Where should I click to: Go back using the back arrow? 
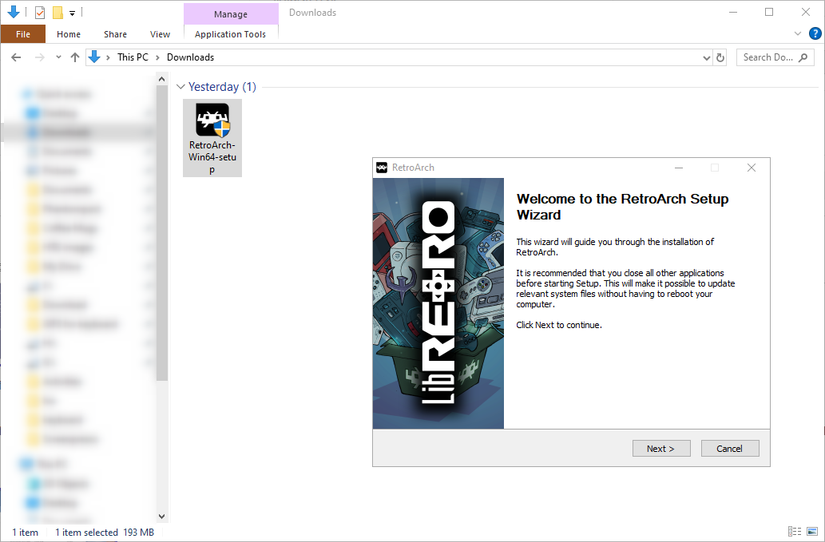click(16, 57)
